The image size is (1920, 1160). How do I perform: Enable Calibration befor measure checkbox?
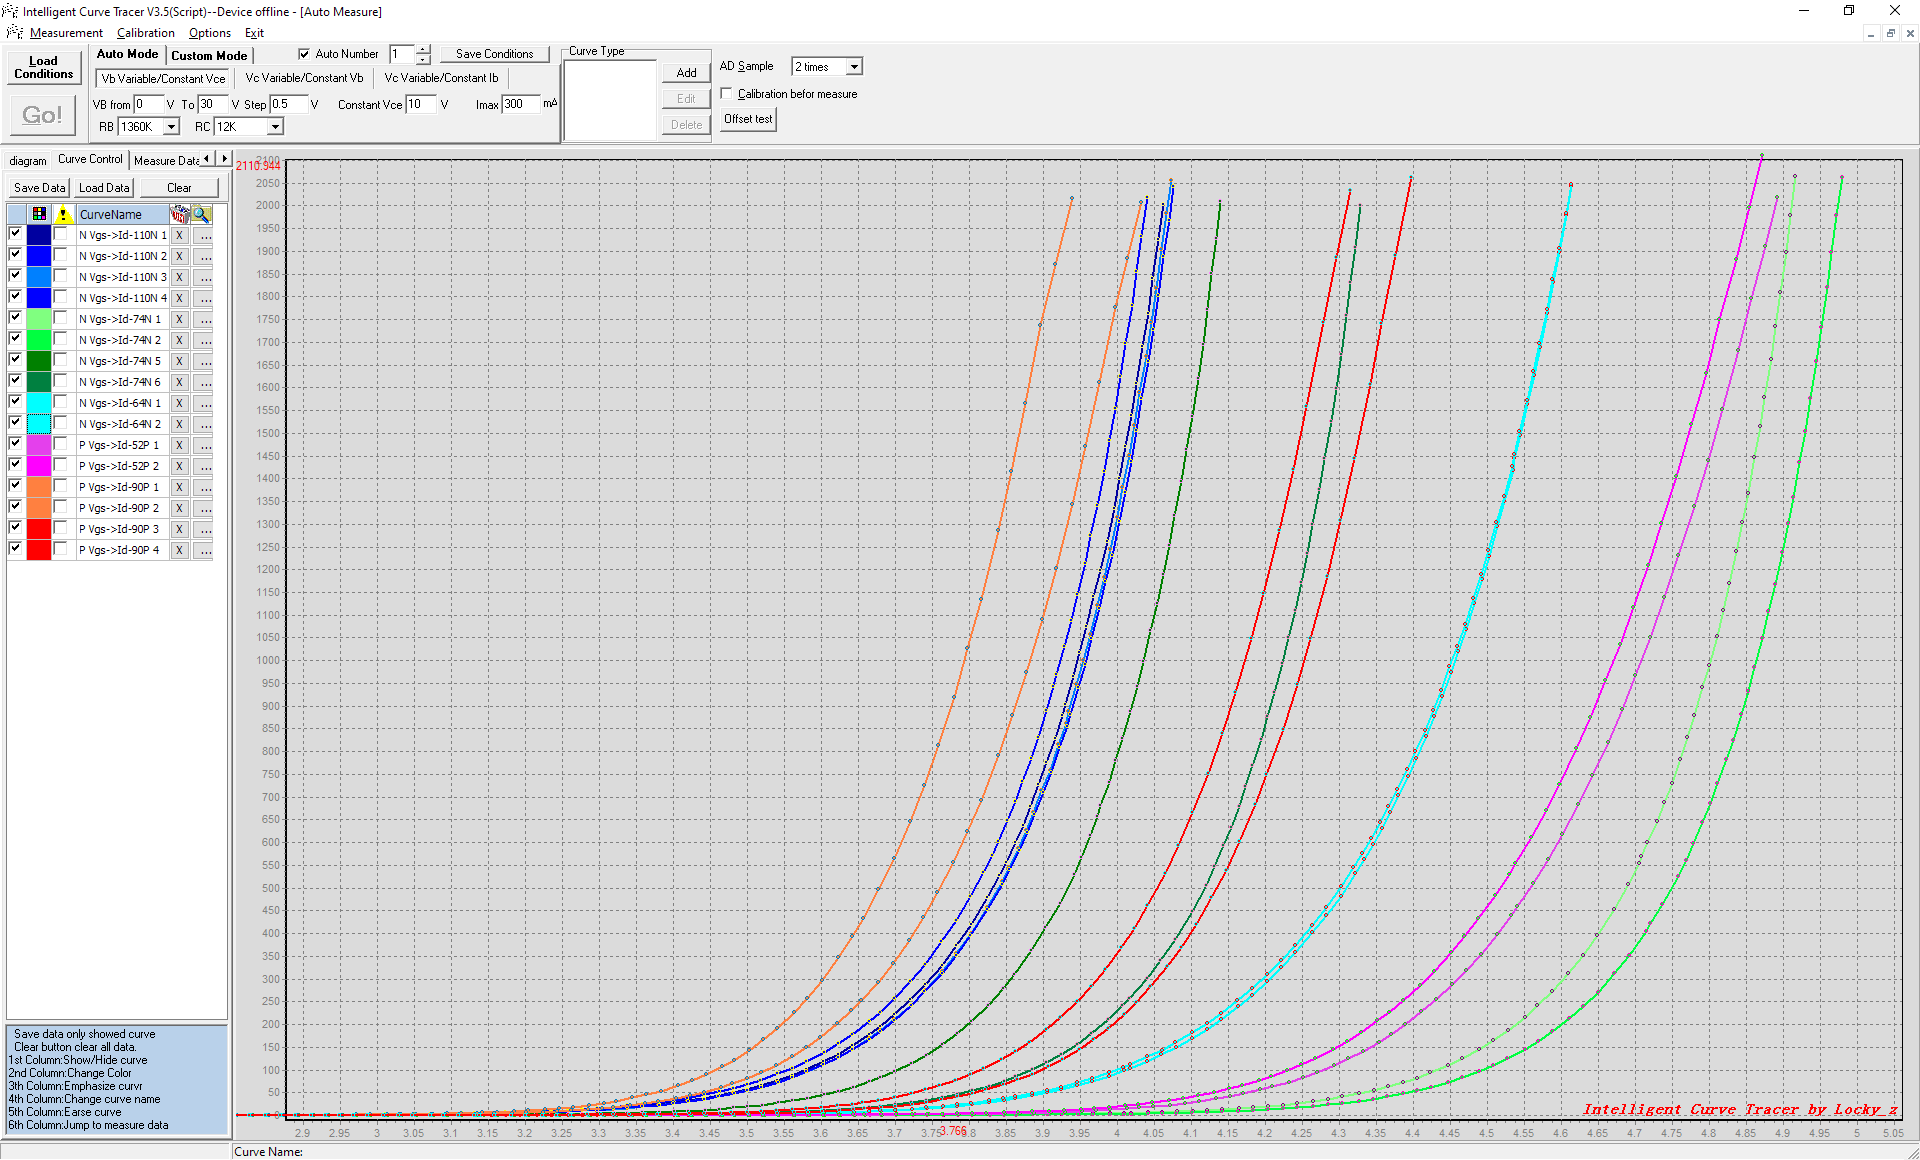(727, 94)
